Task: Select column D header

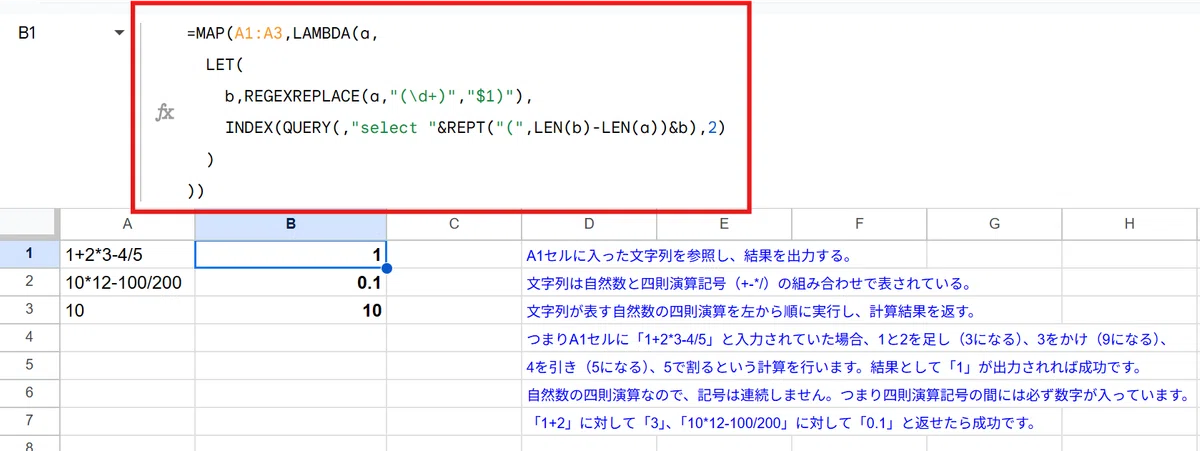Action: [589, 225]
